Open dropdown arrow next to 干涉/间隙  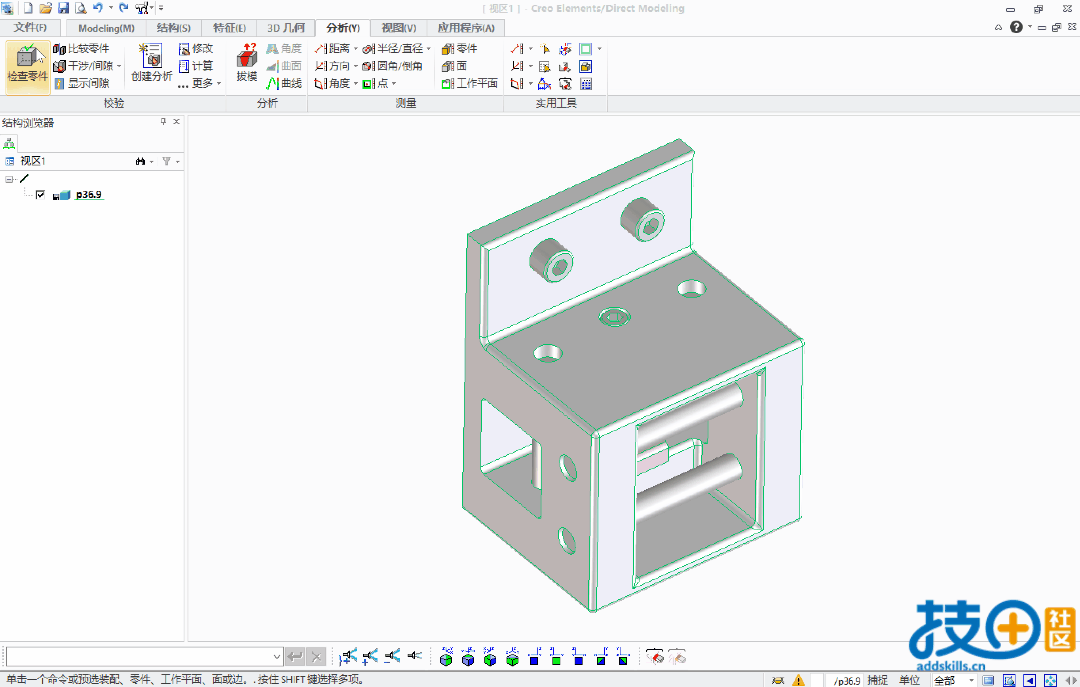click(x=119, y=66)
